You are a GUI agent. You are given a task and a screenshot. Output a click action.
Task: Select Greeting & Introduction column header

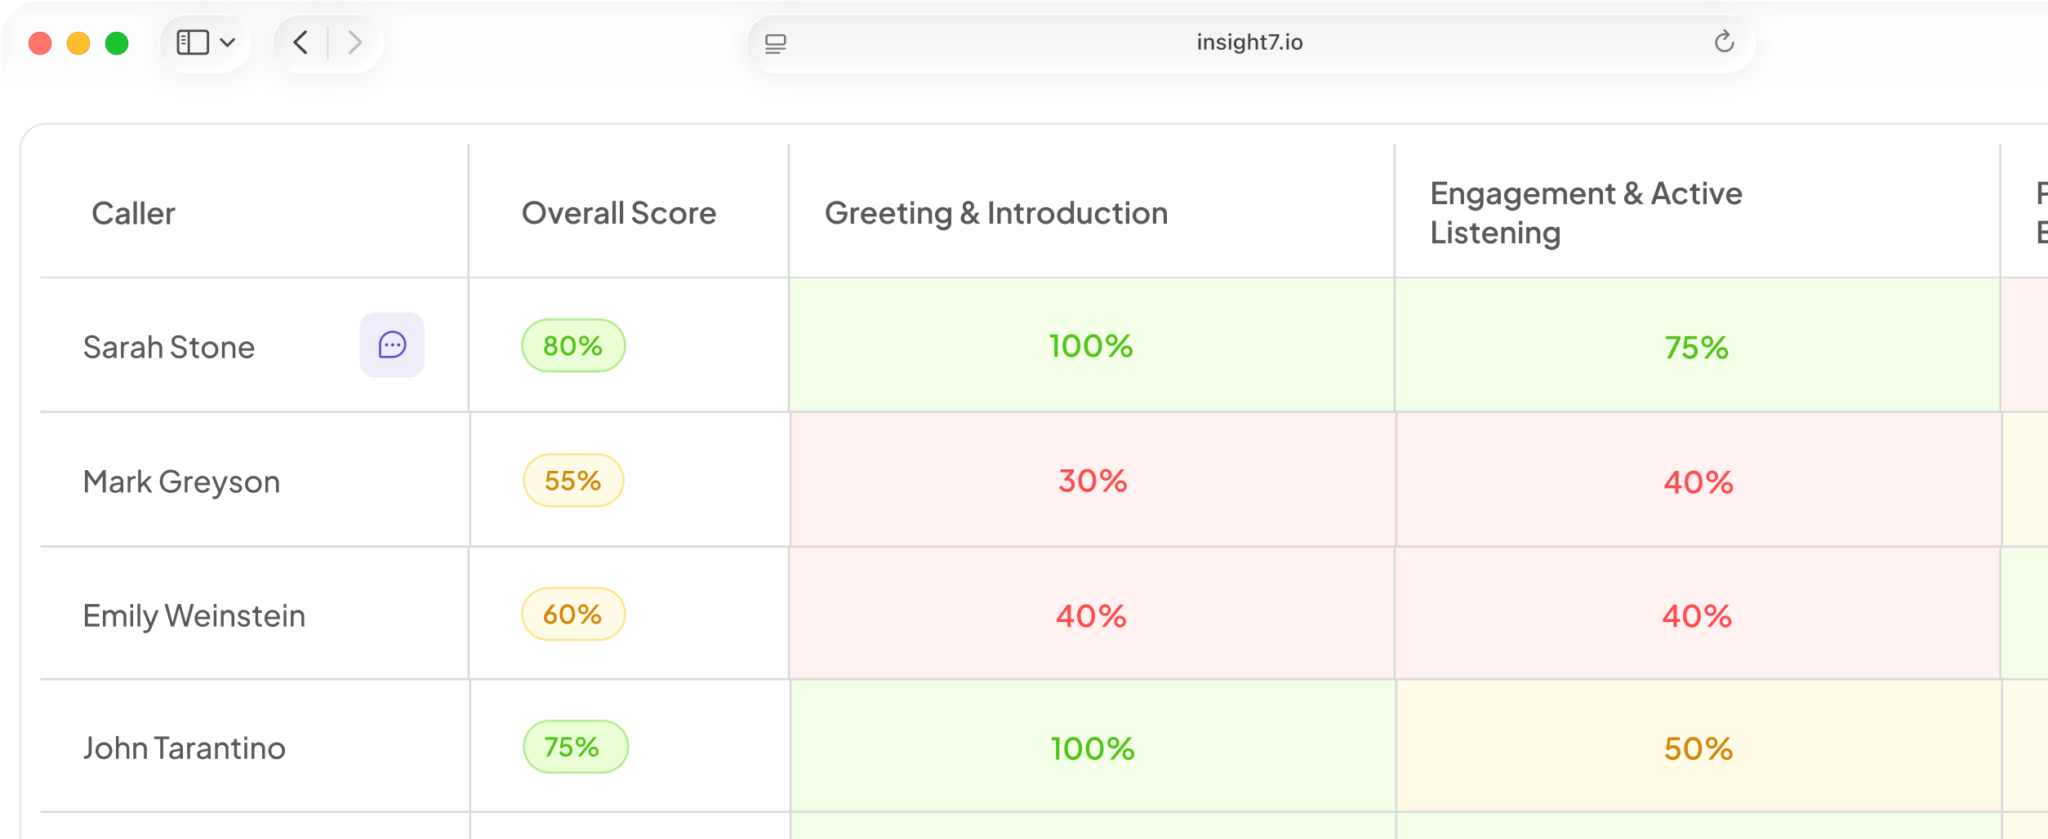tap(996, 213)
